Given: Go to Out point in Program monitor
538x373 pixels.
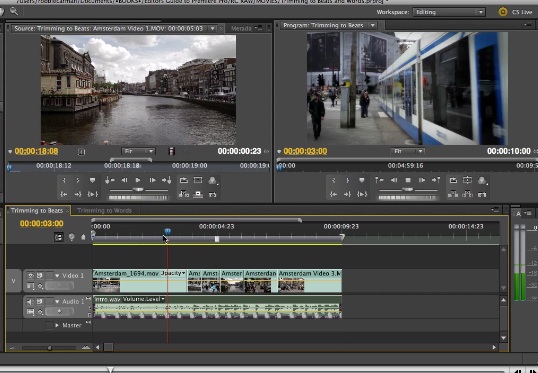Looking at the screenshot, I should pos(347,194).
